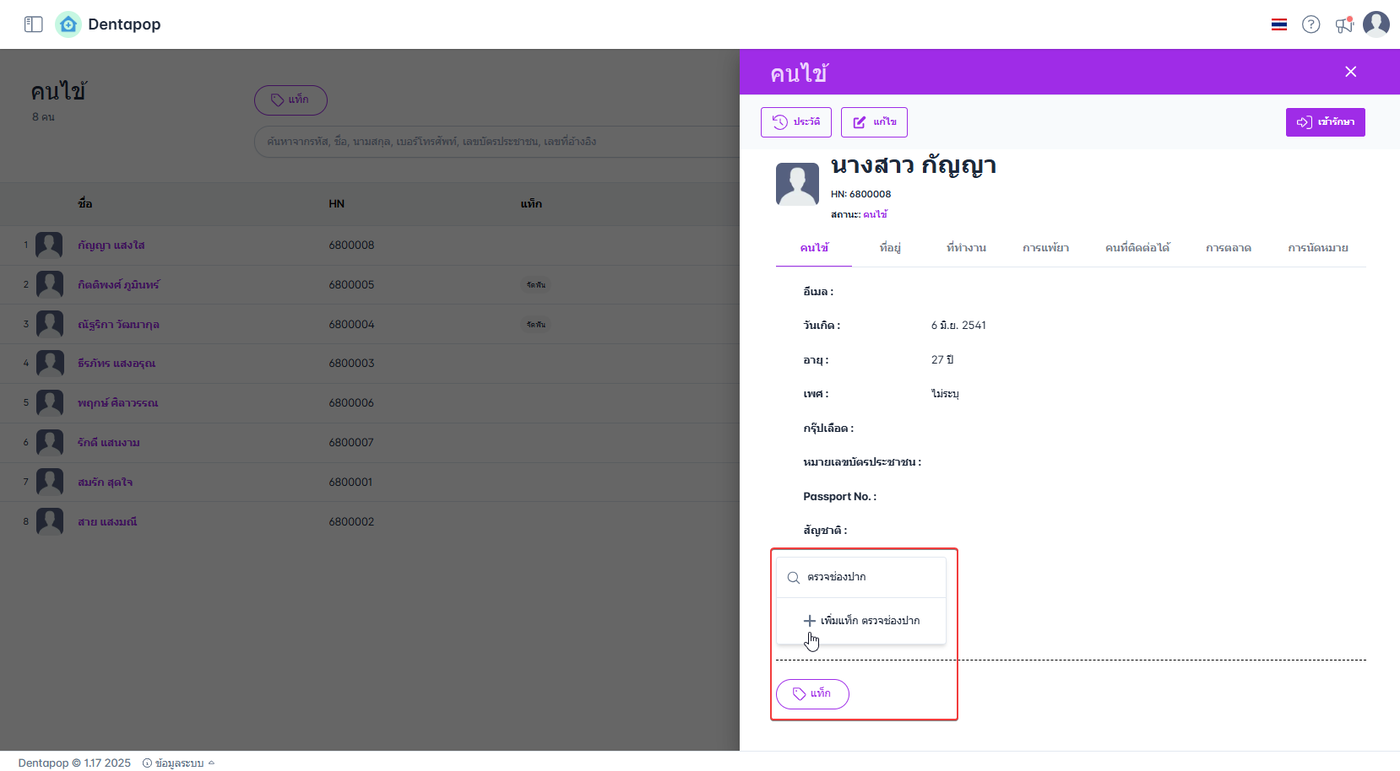Select the ที่ทำงาน tab
This screenshot has width=1400, height=771.
point(966,248)
